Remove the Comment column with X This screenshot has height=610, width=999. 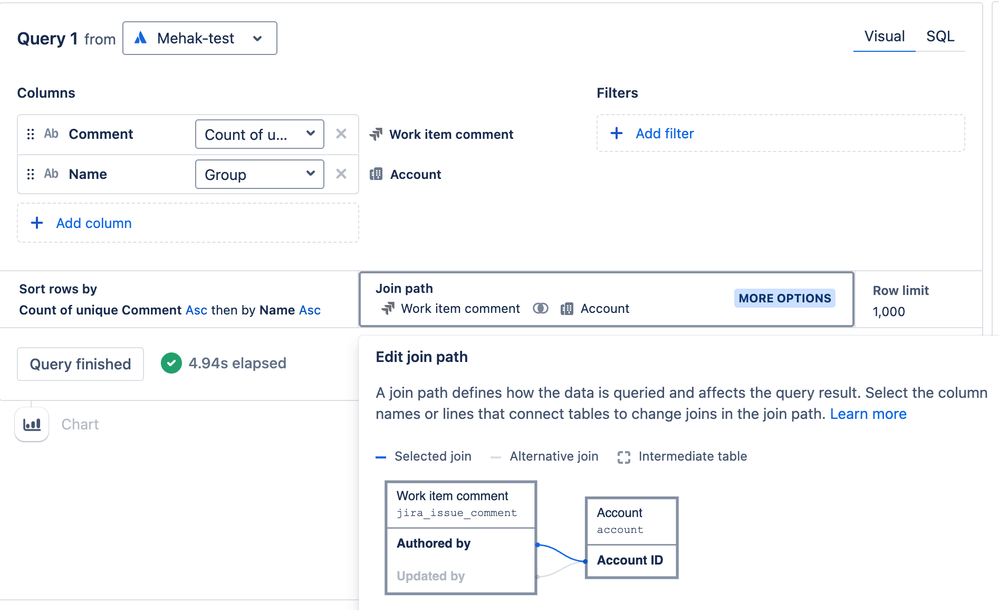click(341, 134)
